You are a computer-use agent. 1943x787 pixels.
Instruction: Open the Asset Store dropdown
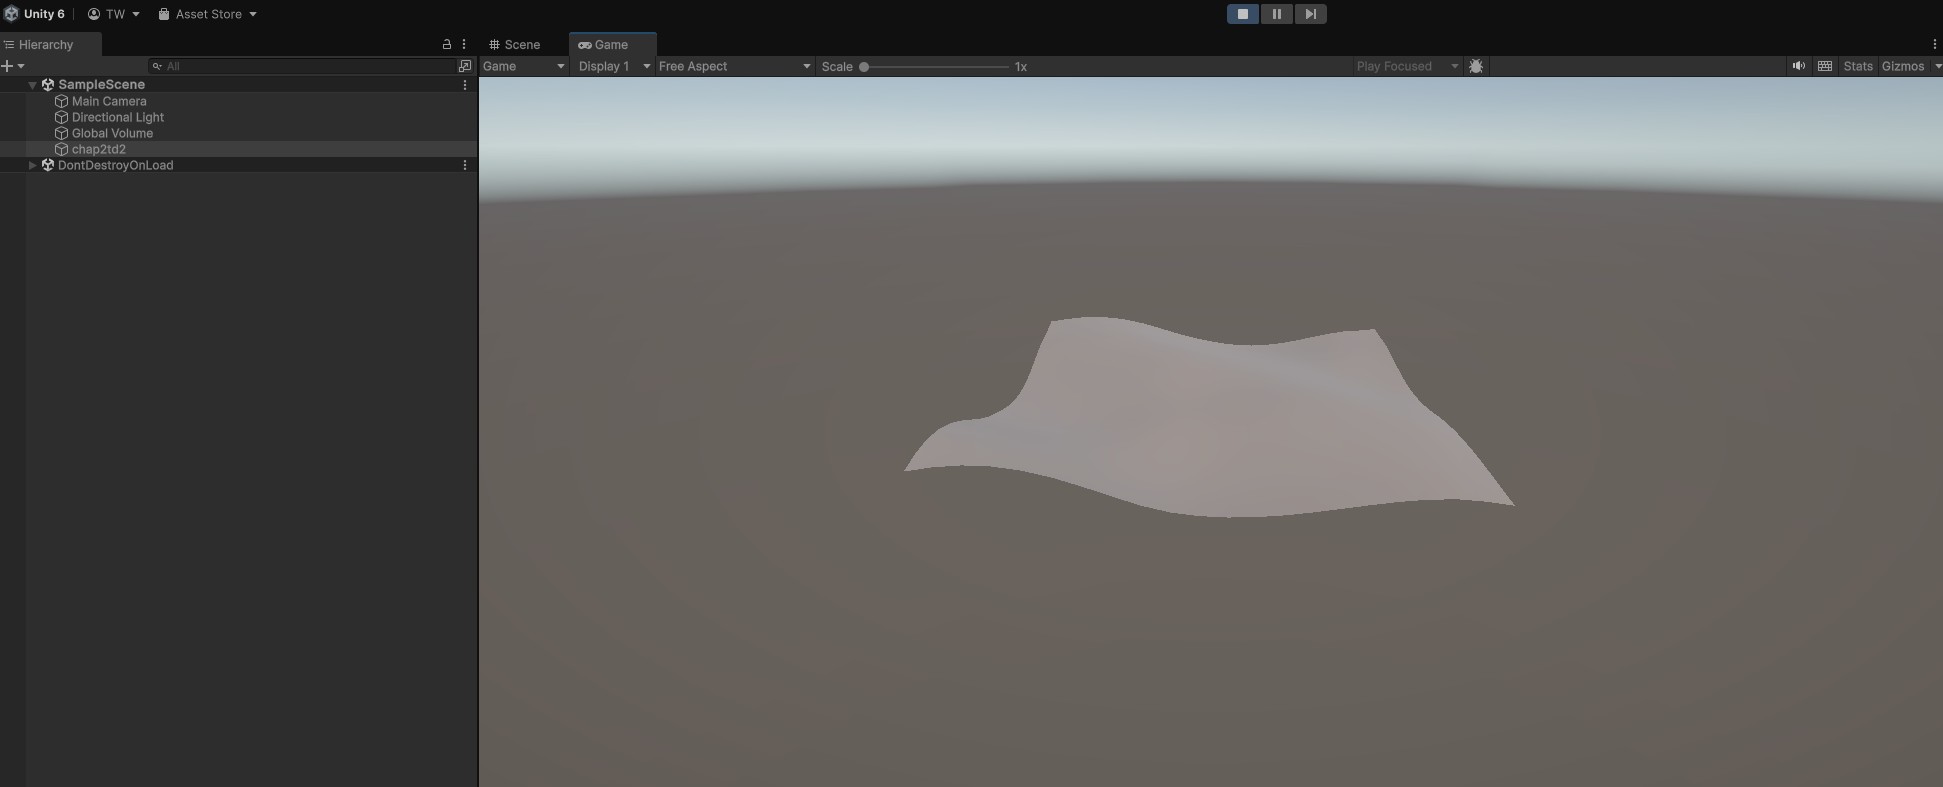click(207, 14)
